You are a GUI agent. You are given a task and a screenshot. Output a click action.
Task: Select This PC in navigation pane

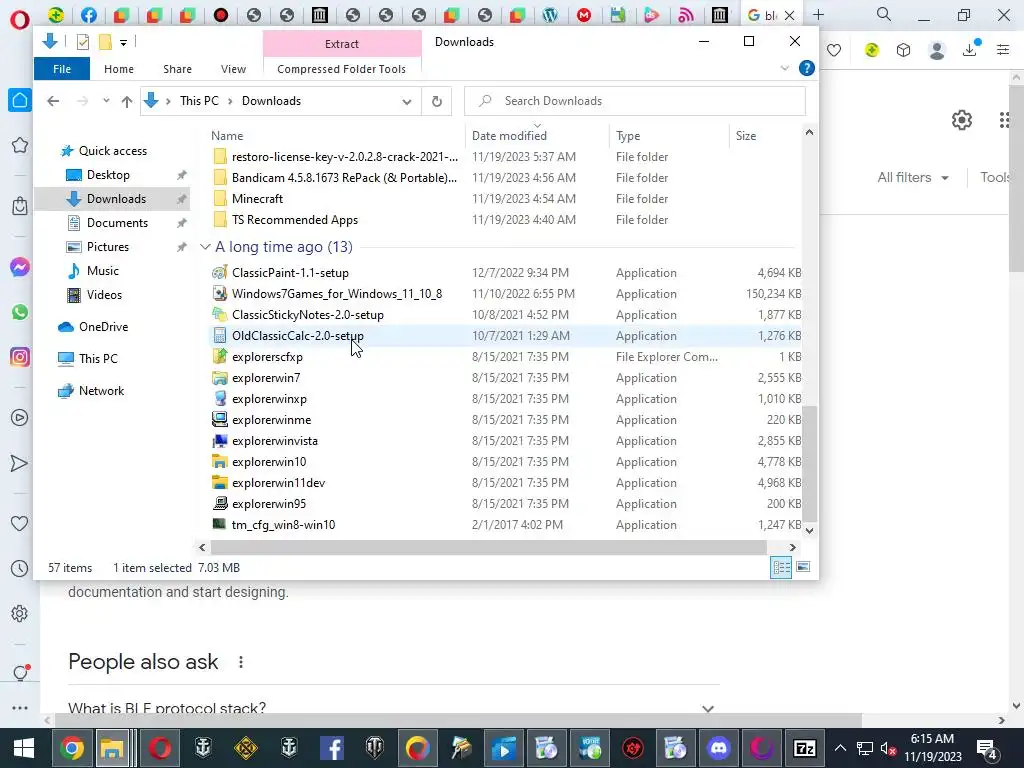98,359
